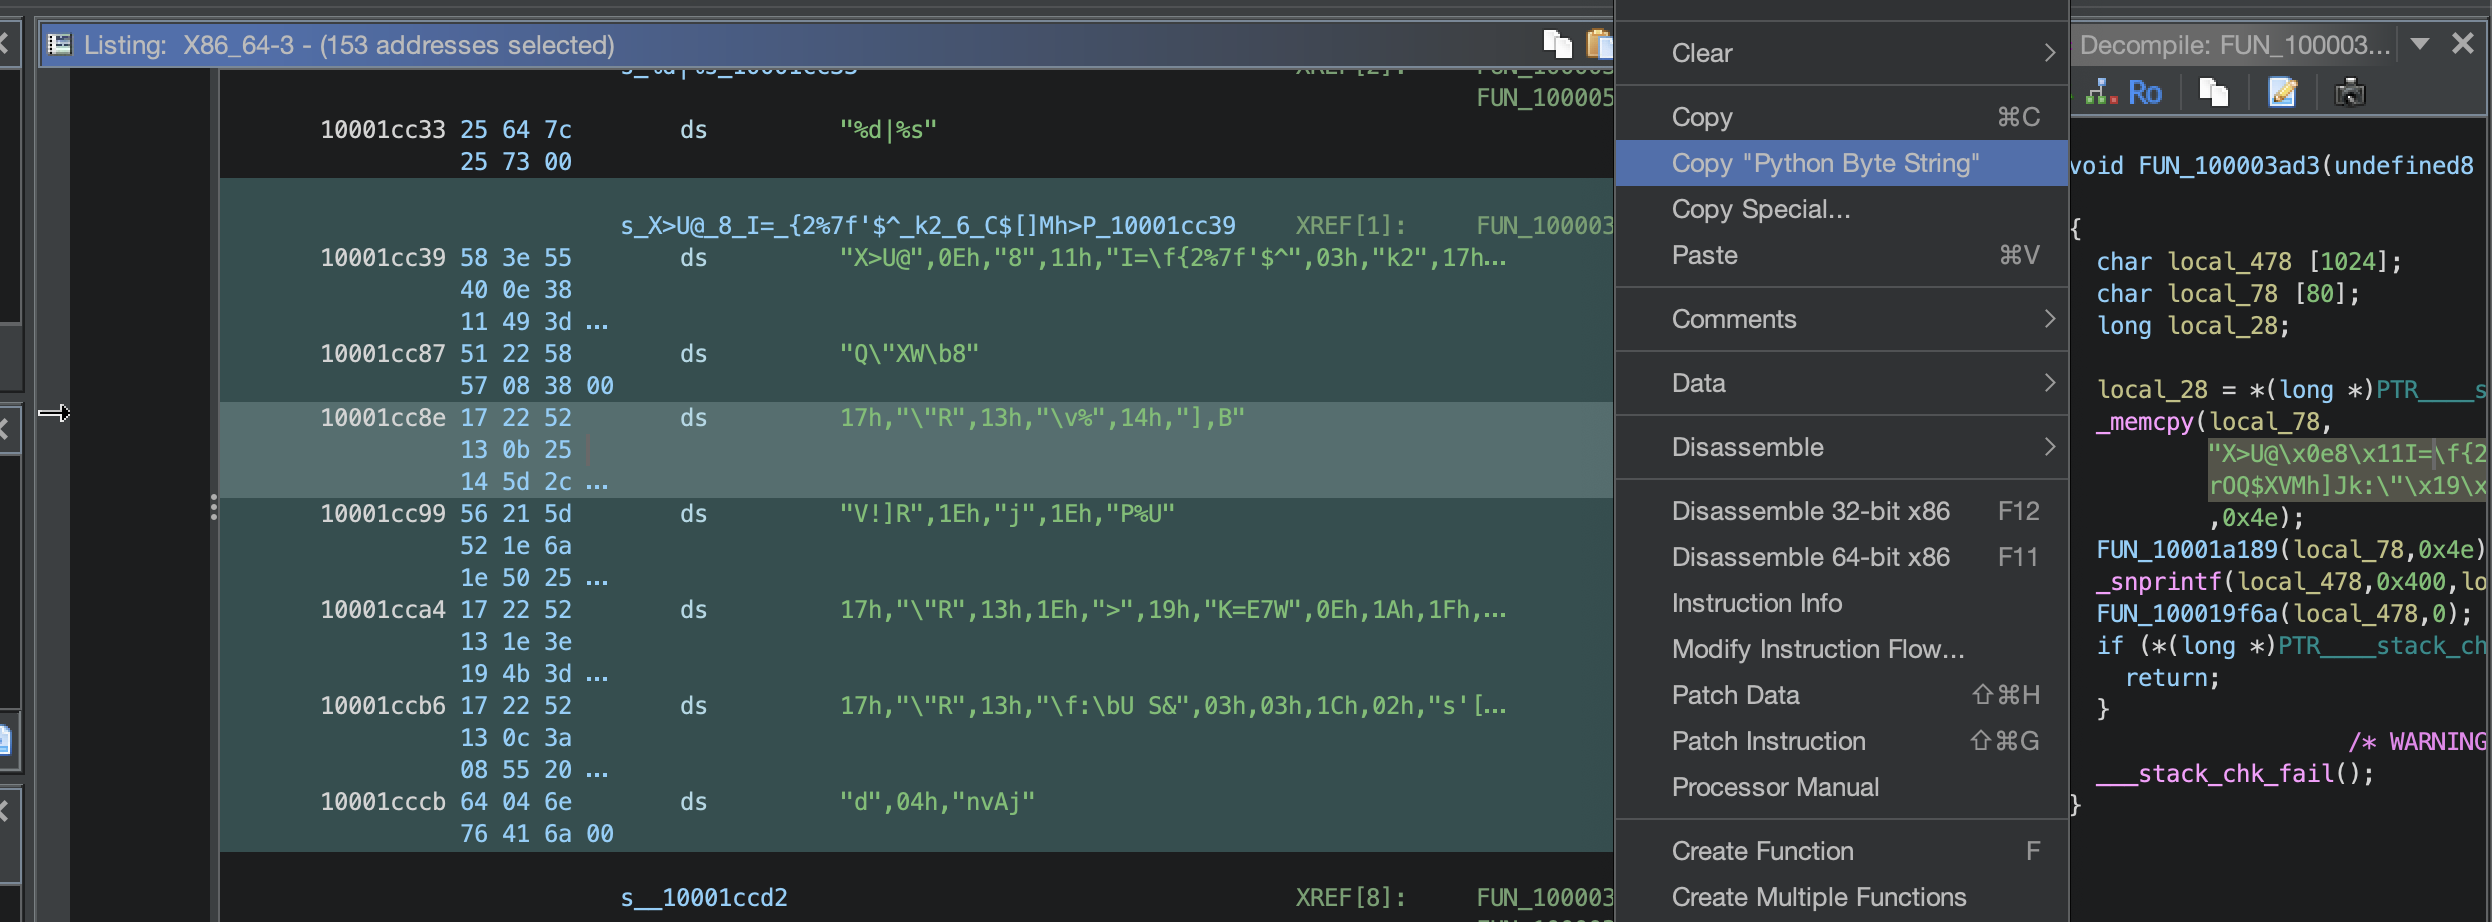
Task: Expand the Clear submenu
Action: pyautogui.click(x=1842, y=53)
